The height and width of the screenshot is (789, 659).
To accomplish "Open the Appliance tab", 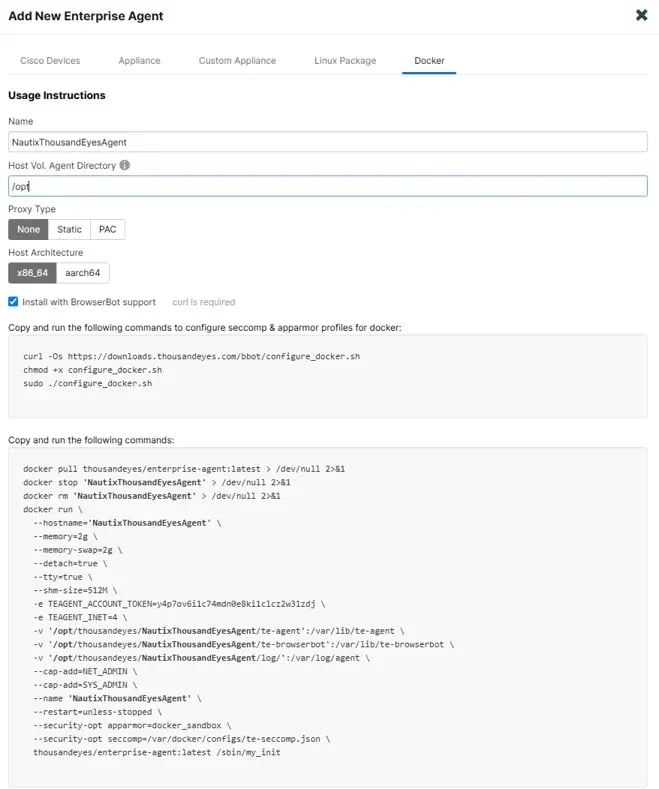I will tap(139, 60).
